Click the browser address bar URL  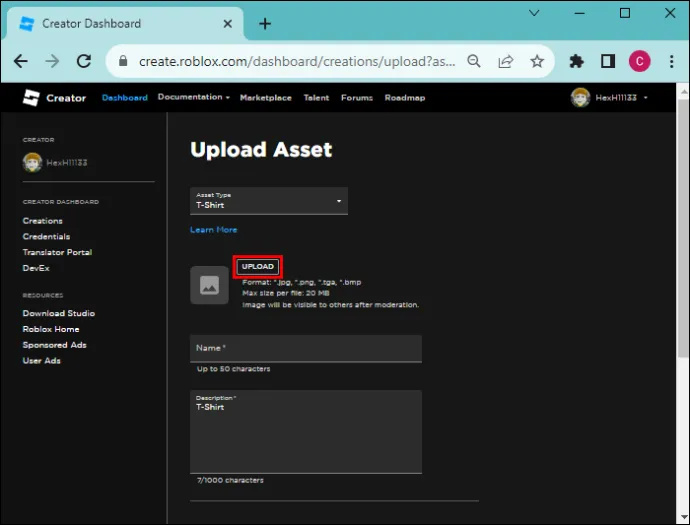[x=297, y=61]
